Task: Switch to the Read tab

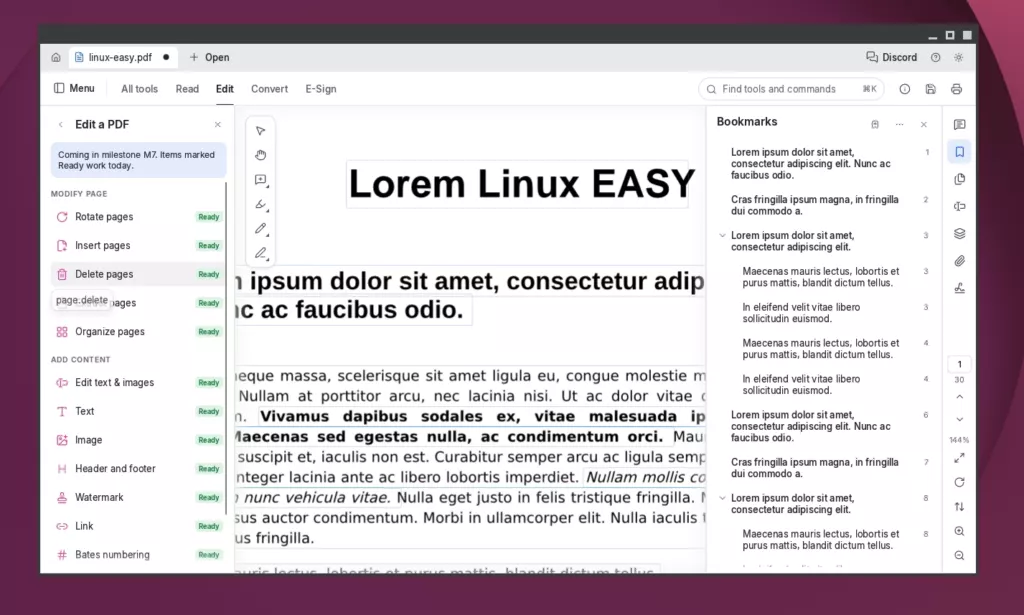Action: pos(187,89)
